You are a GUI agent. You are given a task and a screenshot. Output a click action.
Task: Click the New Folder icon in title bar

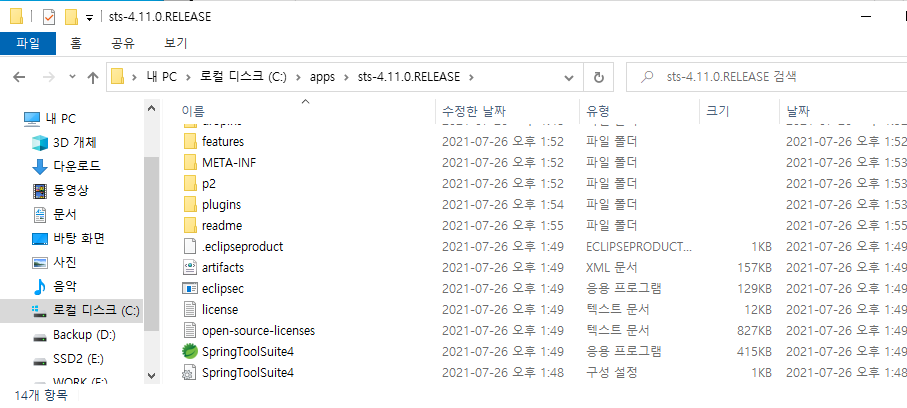coord(71,17)
